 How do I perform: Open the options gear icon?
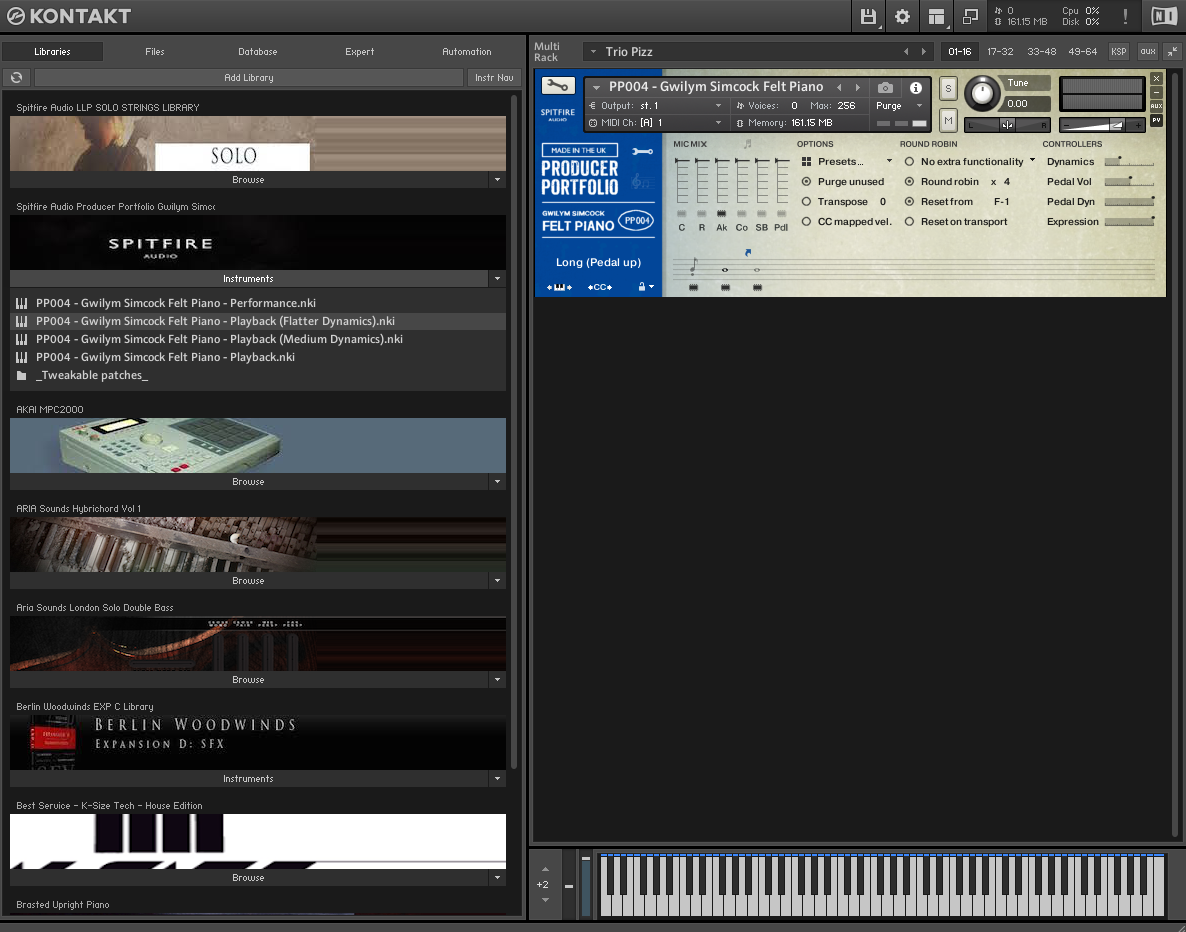(902, 17)
